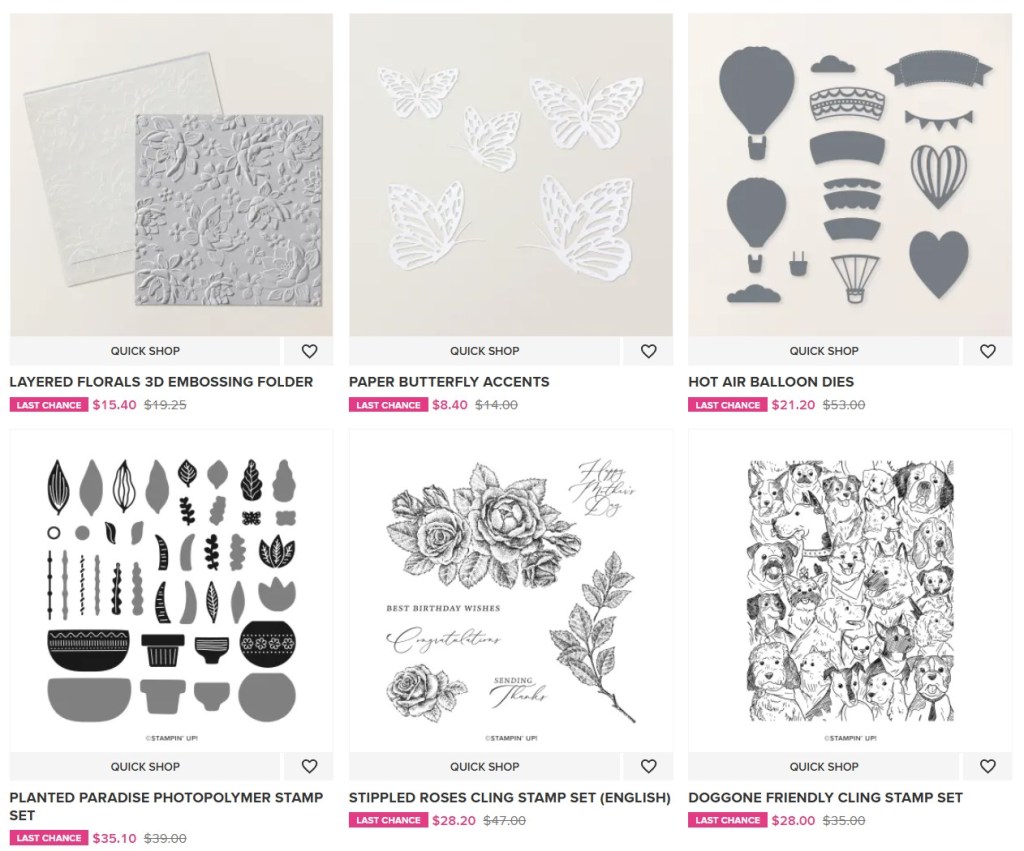Open Quick Shop for Doggone Friendly stamps
The height and width of the screenshot is (851, 1024).
[824, 767]
